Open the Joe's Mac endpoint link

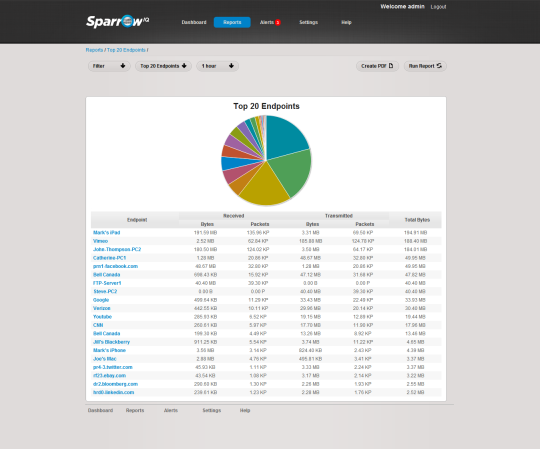tap(105, 359)
